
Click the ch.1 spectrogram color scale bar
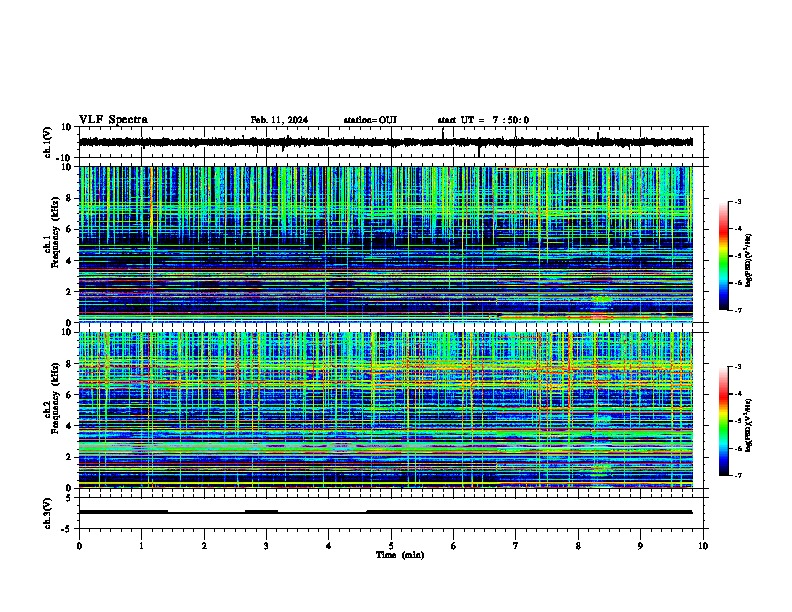coord(724,256)
